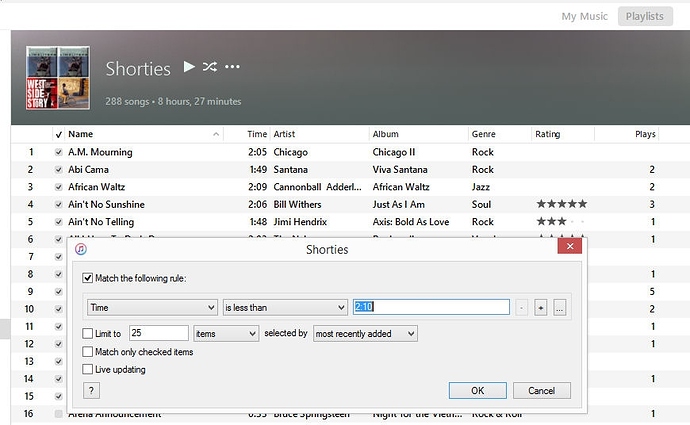The width and height of the screenshot is (690, 425).
Task: Toggle Match the following rule checkbox
Action: point(88,278)
